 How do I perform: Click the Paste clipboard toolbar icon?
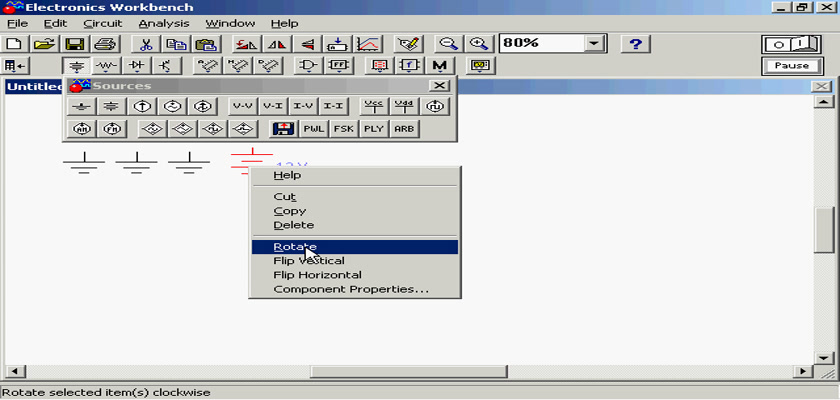pos(205,44)
